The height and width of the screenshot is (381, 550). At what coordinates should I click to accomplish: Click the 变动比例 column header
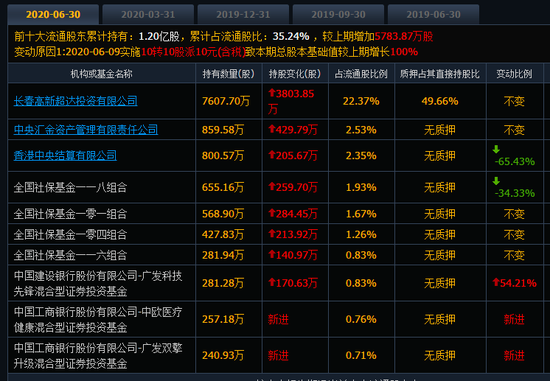click(514, 74)
